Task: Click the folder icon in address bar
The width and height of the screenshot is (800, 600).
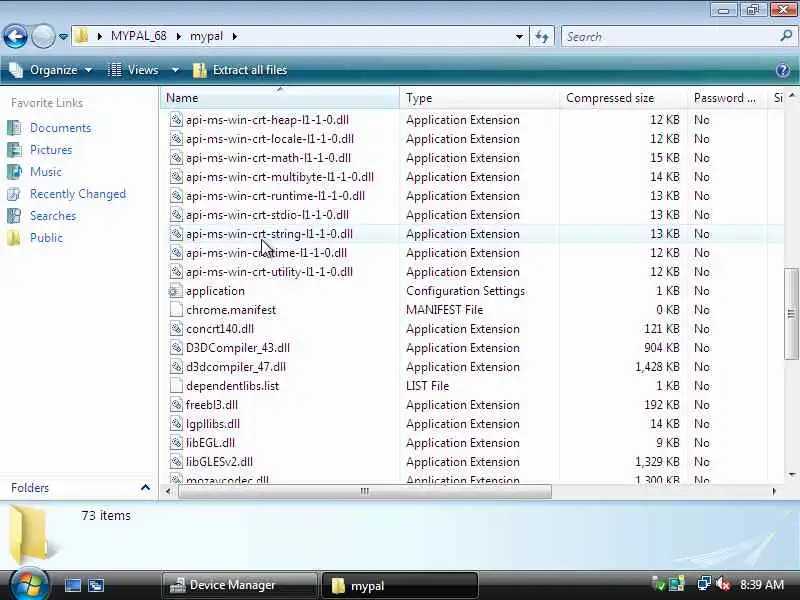Action: click(x=81, y=36)
